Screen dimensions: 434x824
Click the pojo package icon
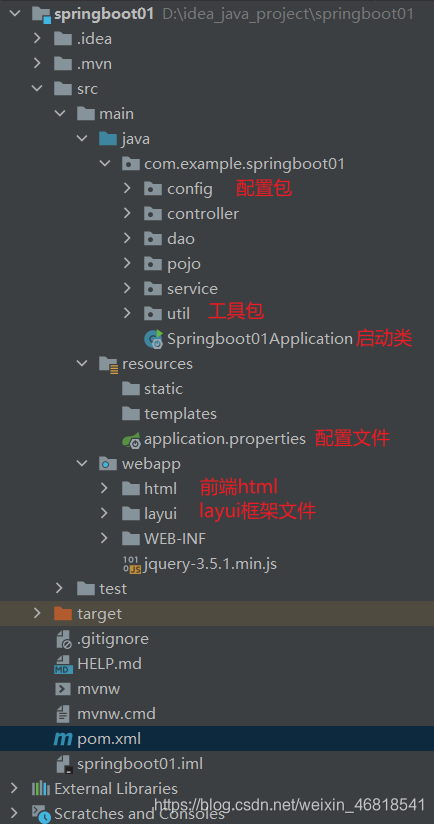(153, 264)
